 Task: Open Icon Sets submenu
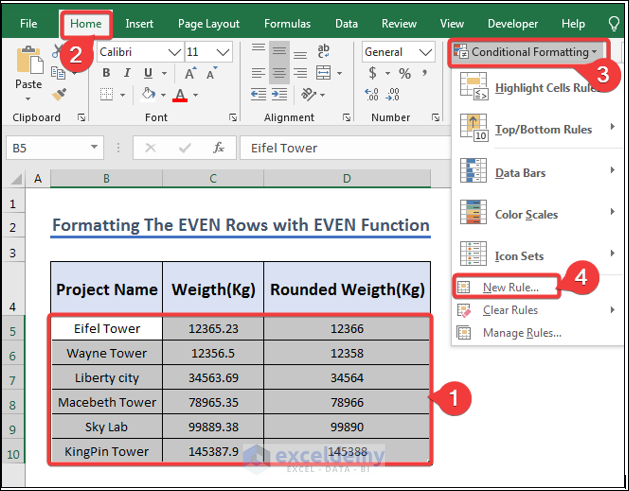[x=537, y=255]
